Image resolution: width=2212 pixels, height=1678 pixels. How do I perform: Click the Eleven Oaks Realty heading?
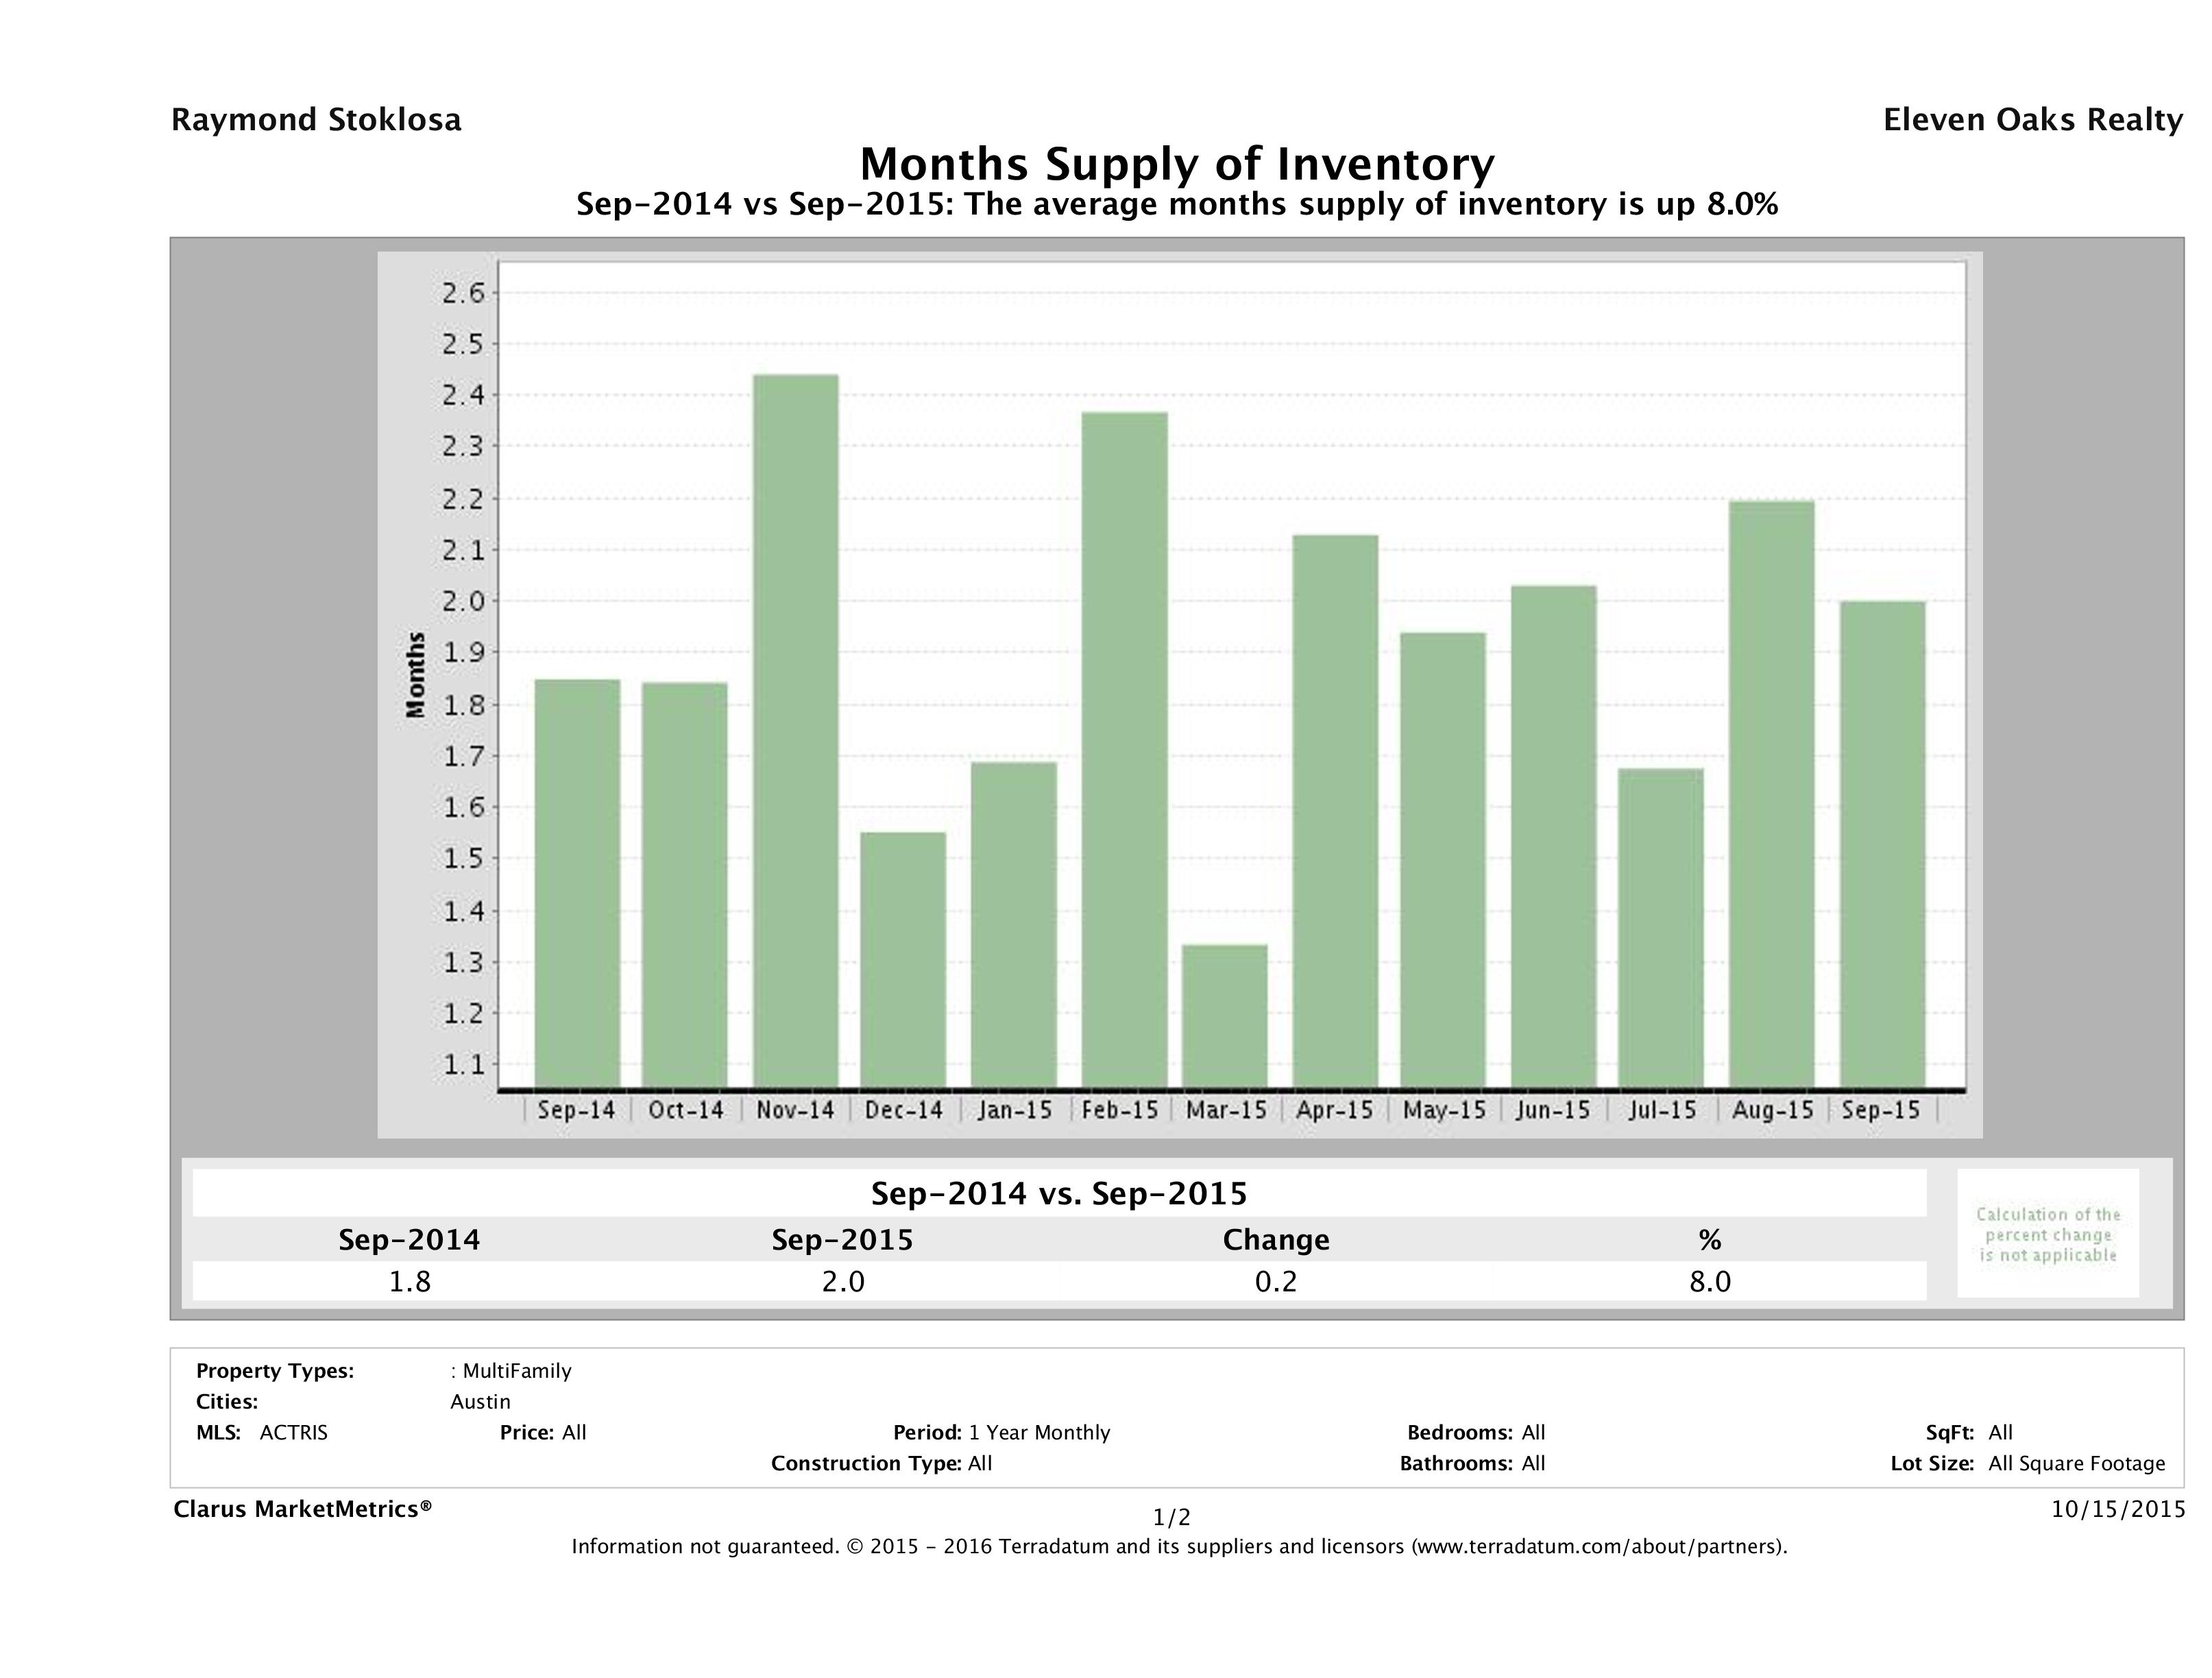[2032, 120]
